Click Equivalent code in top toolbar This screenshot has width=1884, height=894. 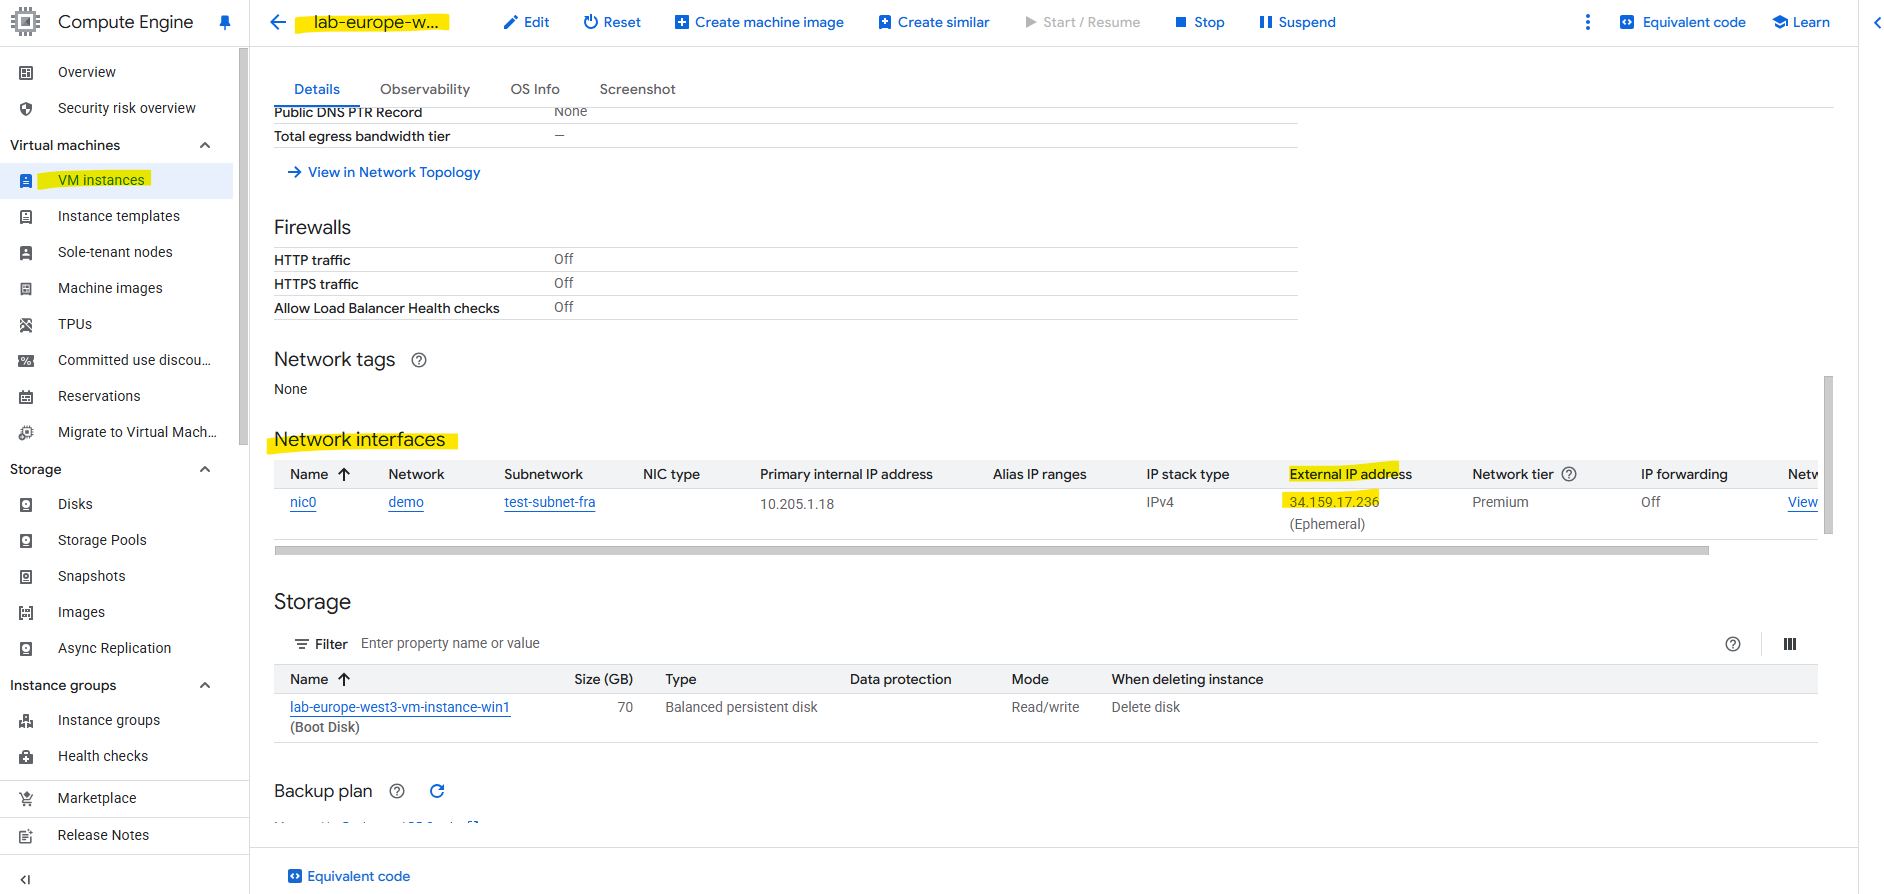(x=1683, y=22)
